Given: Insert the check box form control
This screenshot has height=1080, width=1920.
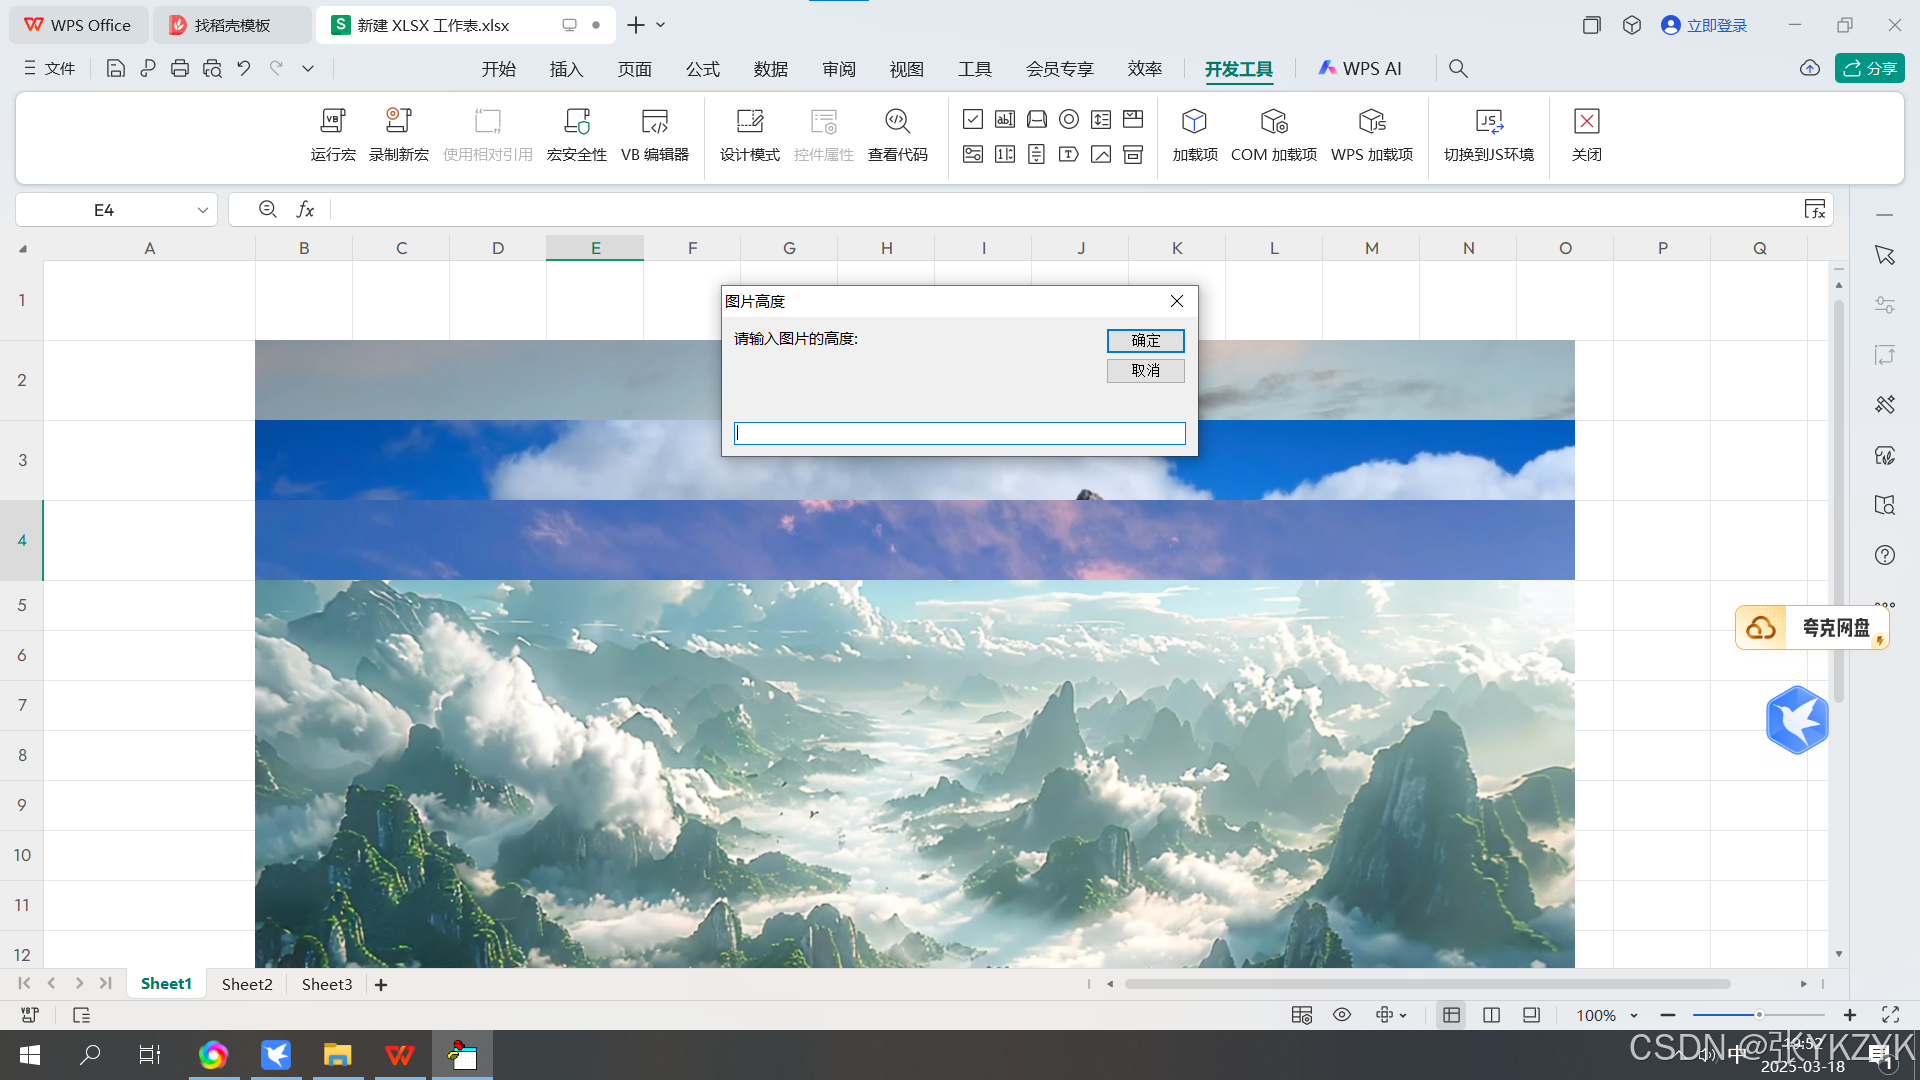Looking at the screenshot, I should [973, 120].
